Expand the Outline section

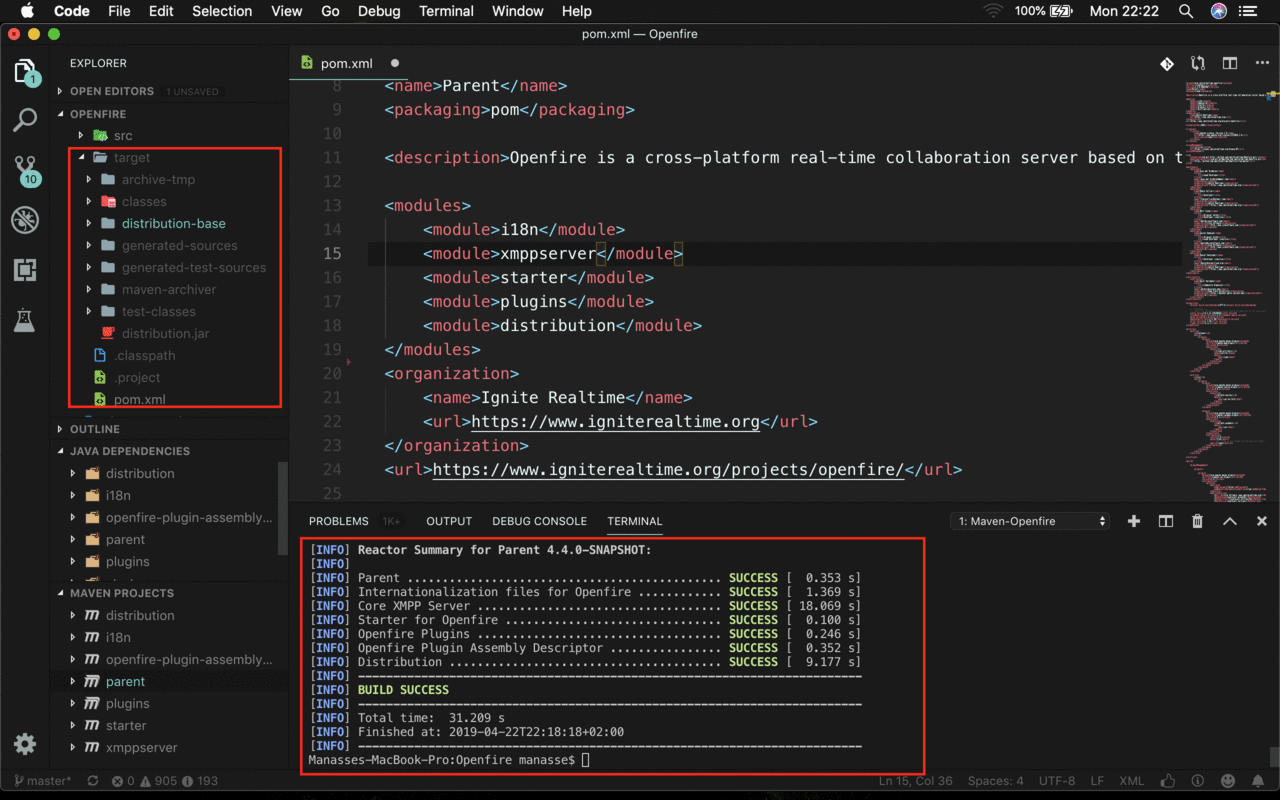click(x=94, y=429)
